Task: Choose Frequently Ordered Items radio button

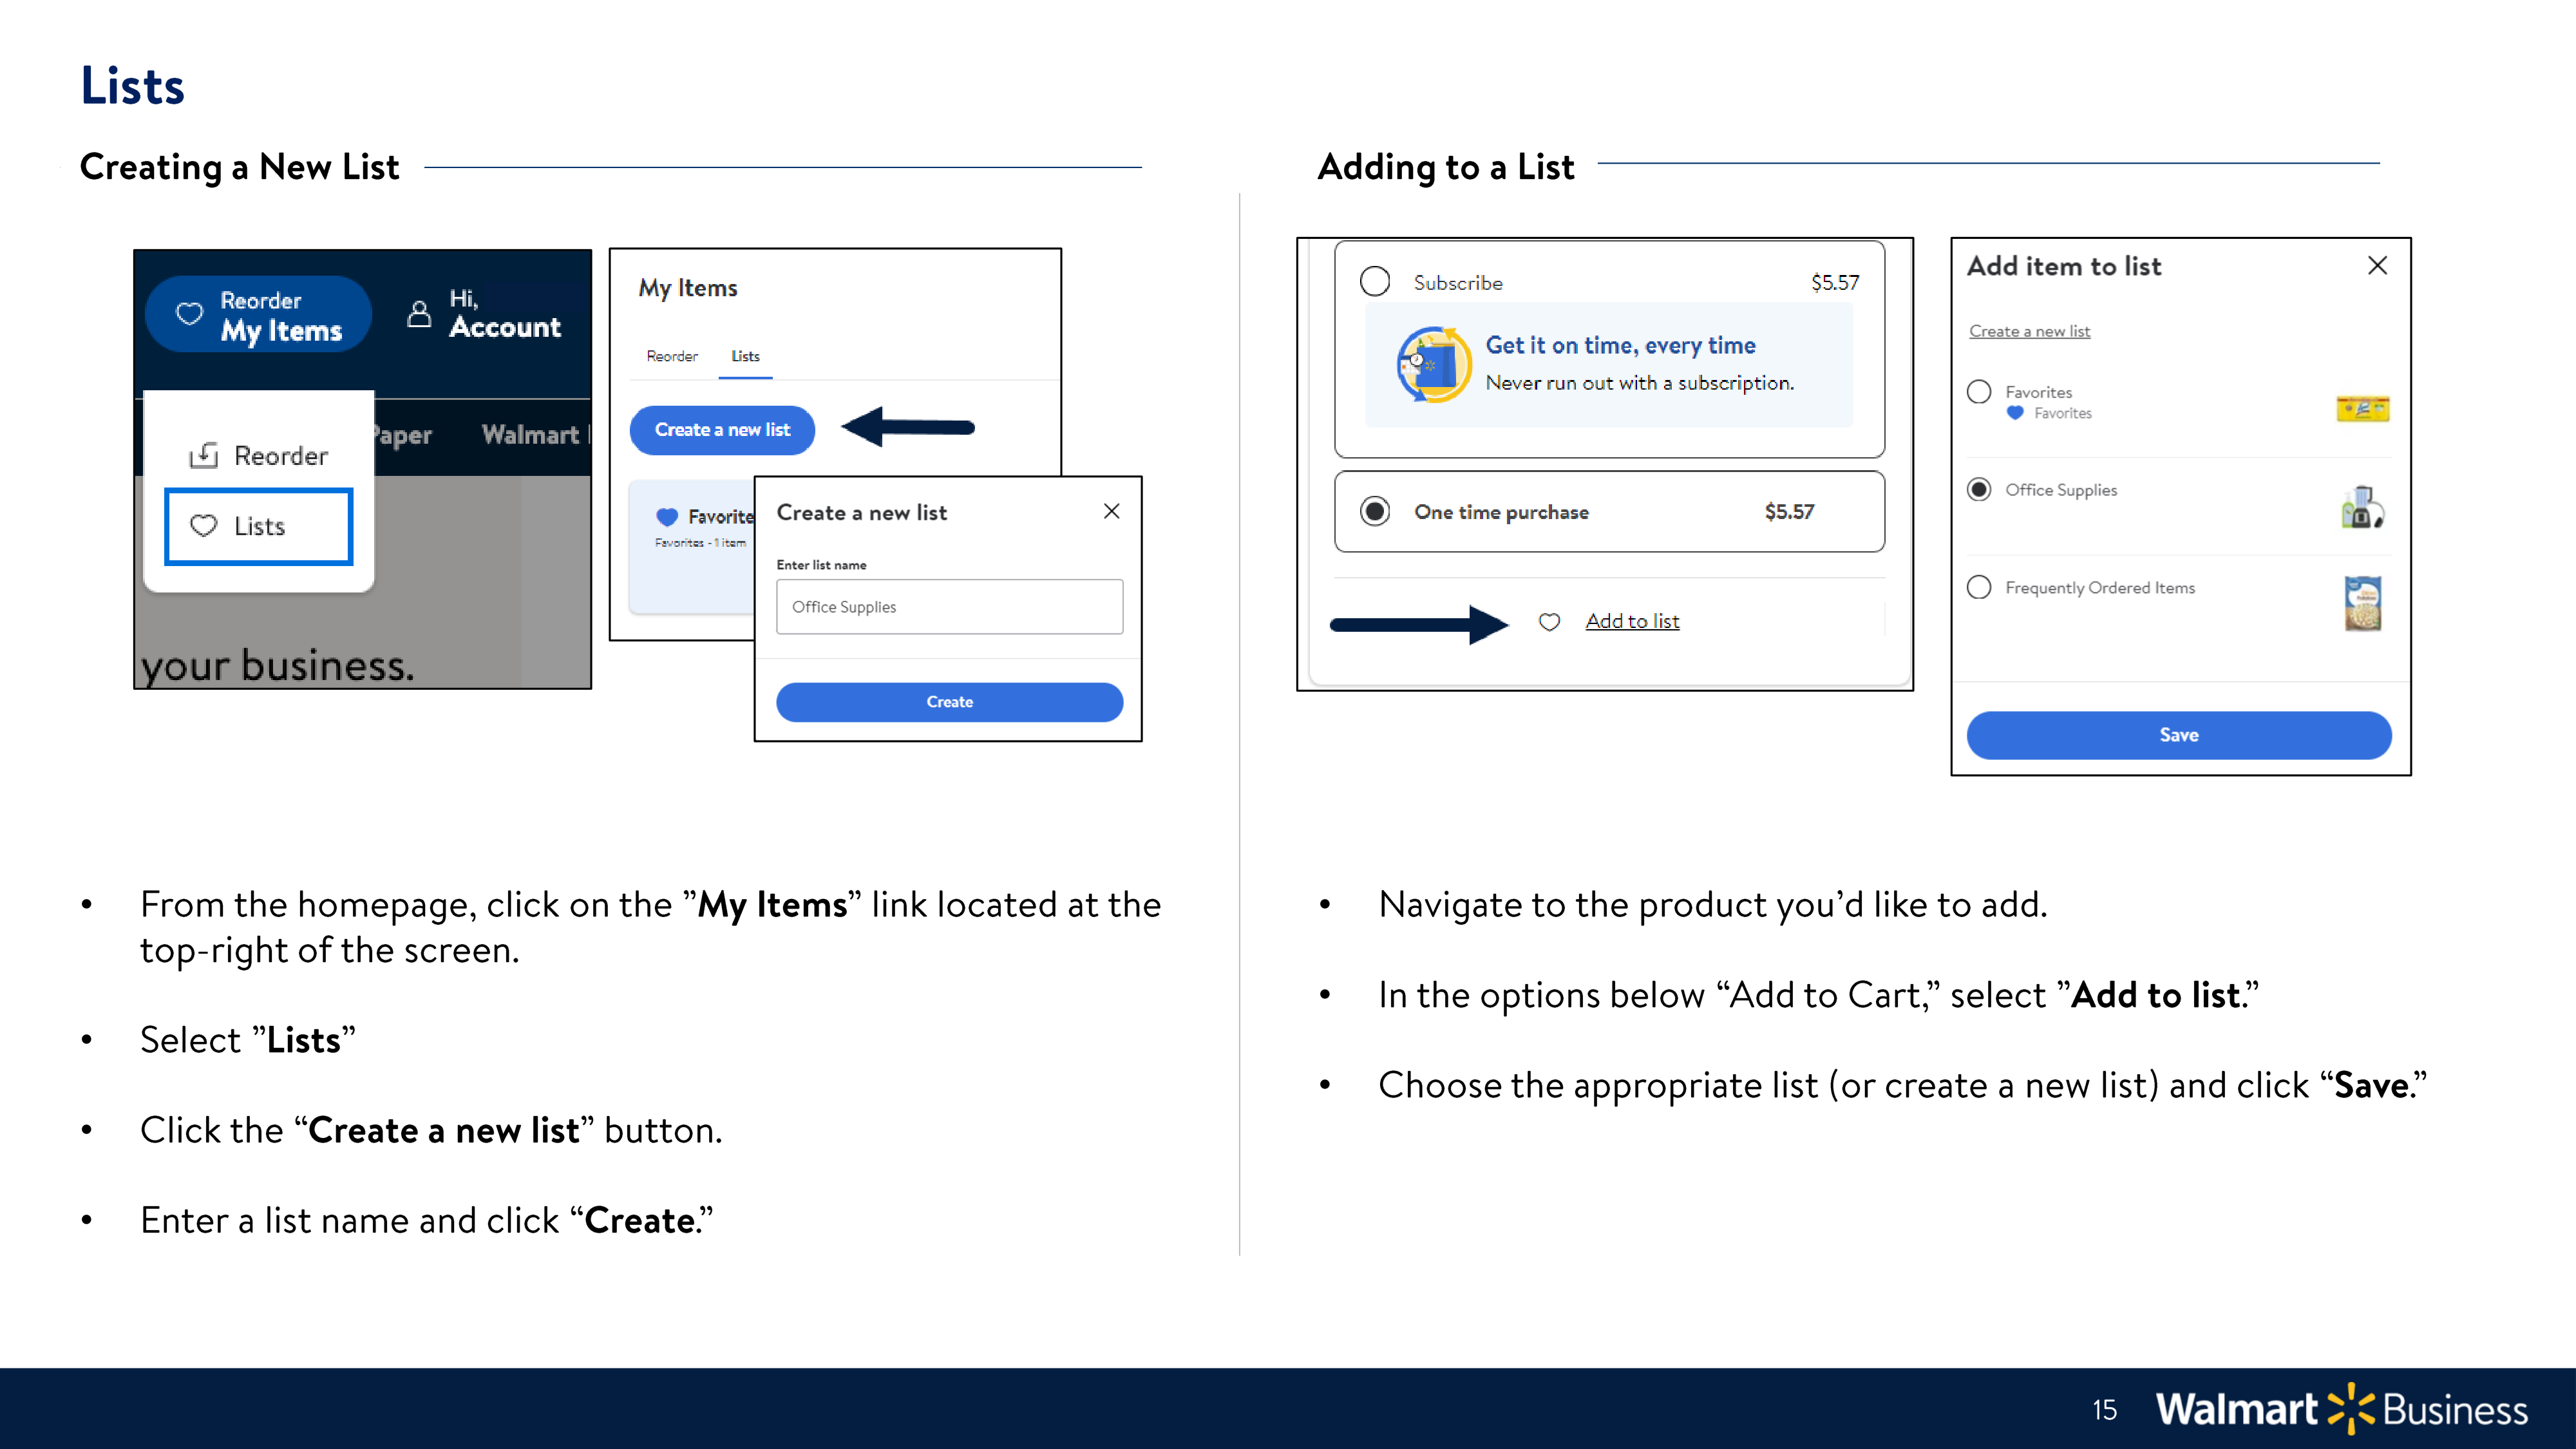Action: click(x=1979, y=587)
